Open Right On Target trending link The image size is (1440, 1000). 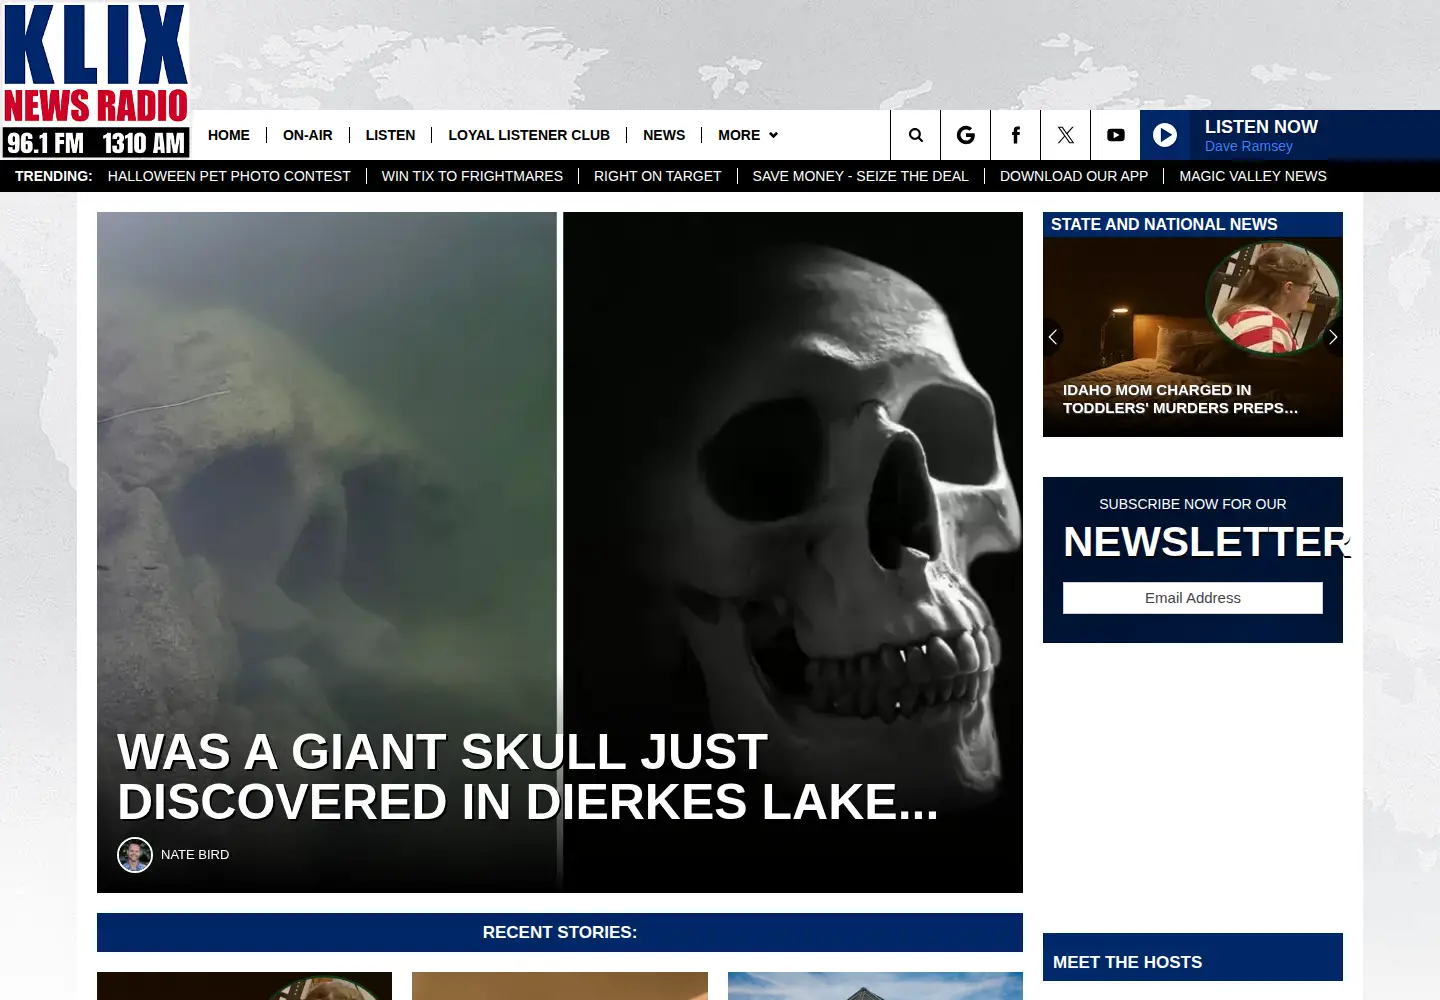(x=657, y=176)
